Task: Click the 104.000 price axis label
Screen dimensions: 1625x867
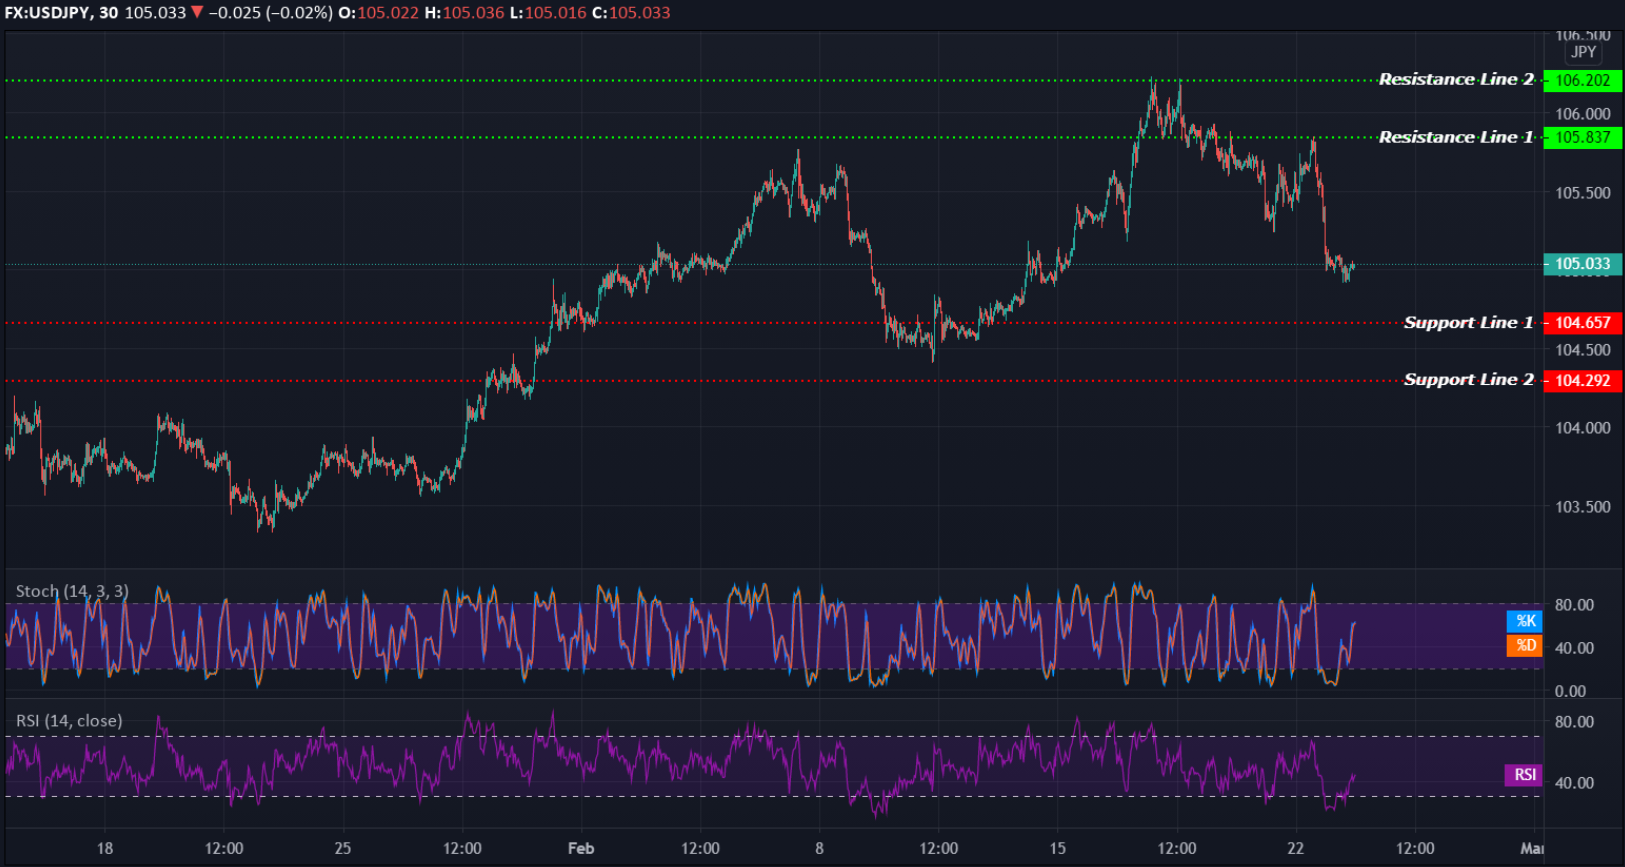Action: point(1583,428)
